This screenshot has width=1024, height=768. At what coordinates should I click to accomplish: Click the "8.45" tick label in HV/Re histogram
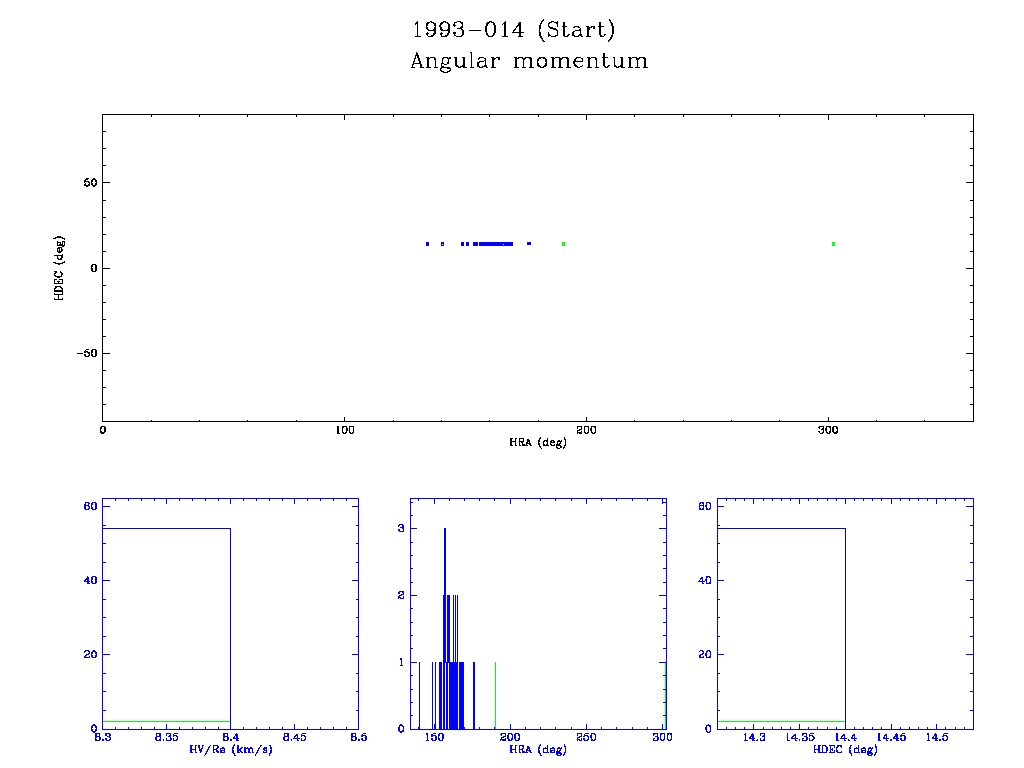(x=294, y=738)
